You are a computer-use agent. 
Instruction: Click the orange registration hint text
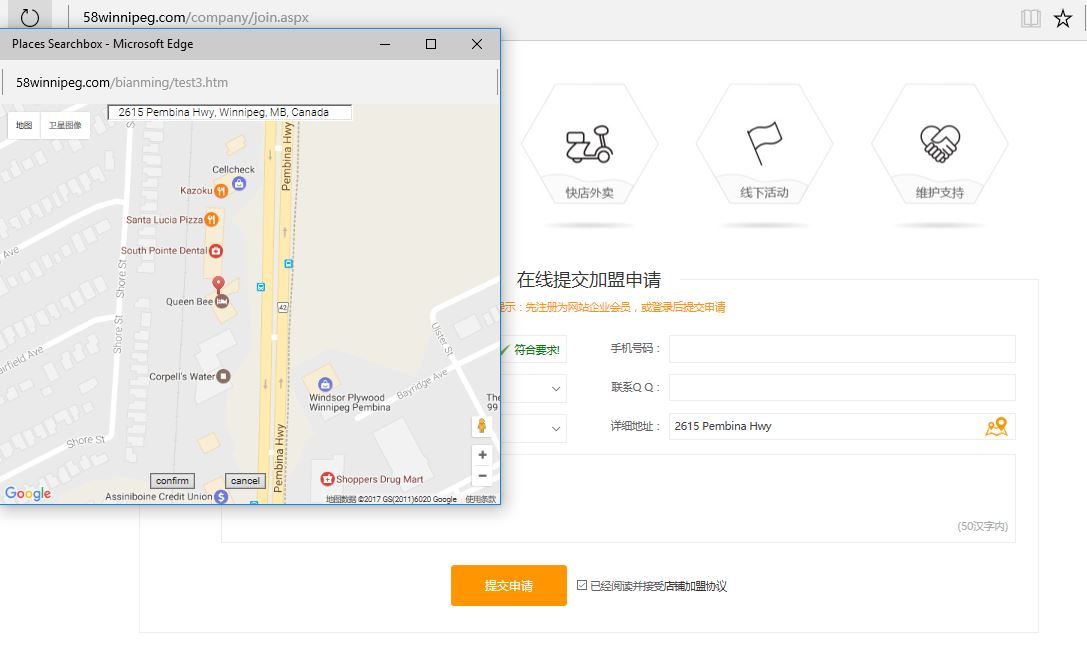(x=613, y=307)
